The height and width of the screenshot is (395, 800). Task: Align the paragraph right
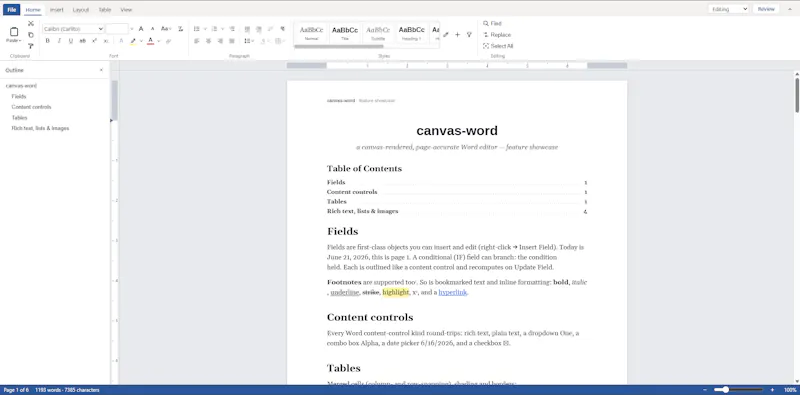pyautogui.click(x=220, y=41)
